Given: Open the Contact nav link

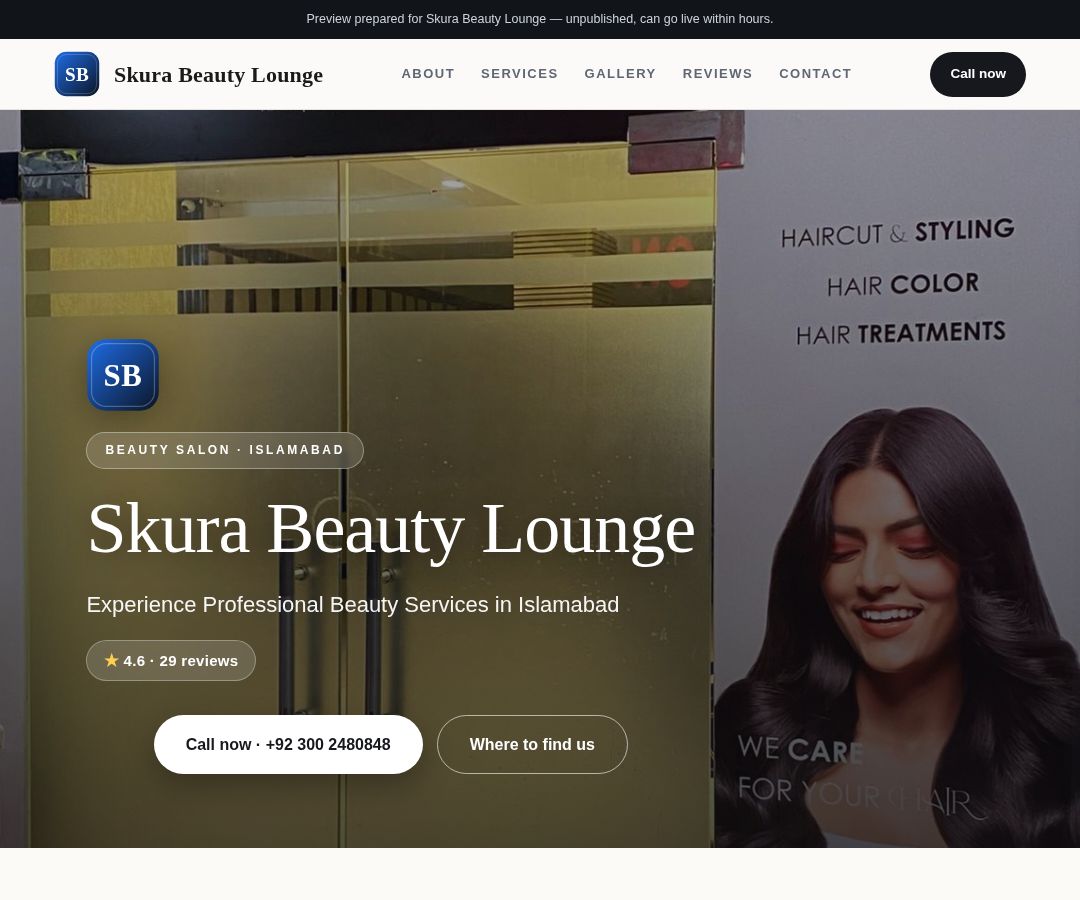Looking at the screenshot, I should pos(815,74).
